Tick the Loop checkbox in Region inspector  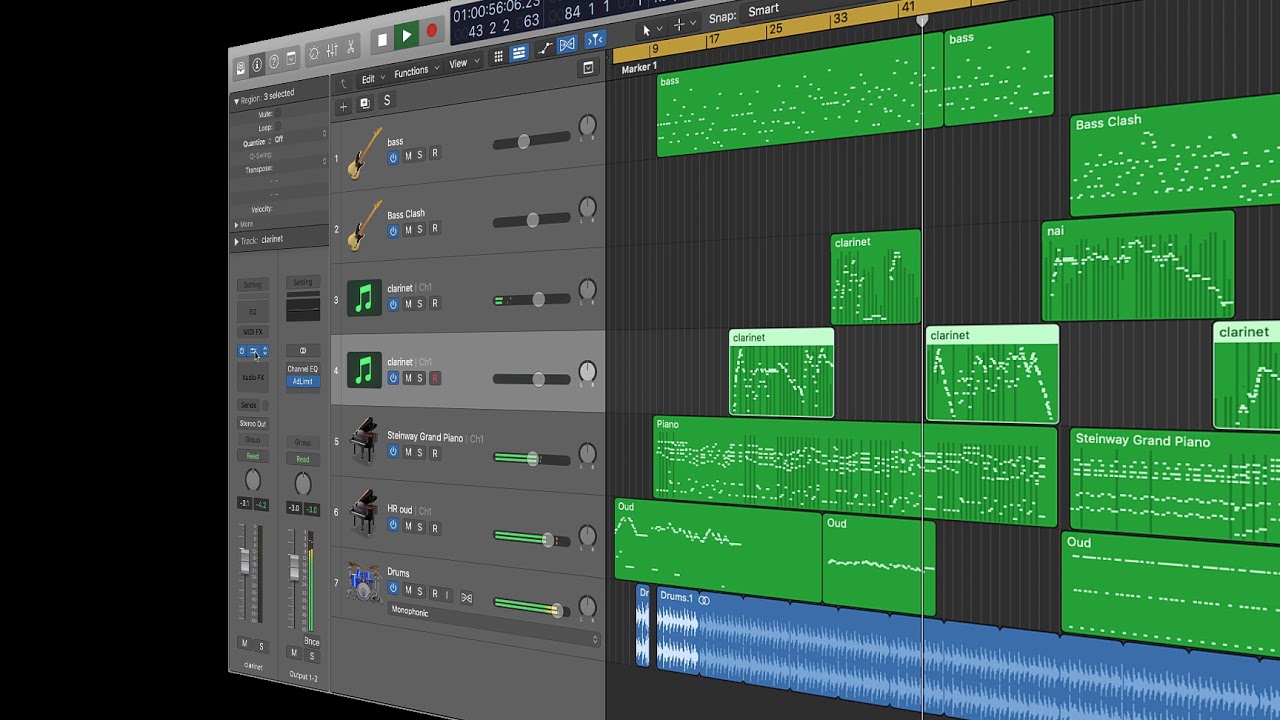(x=279, y=126)
